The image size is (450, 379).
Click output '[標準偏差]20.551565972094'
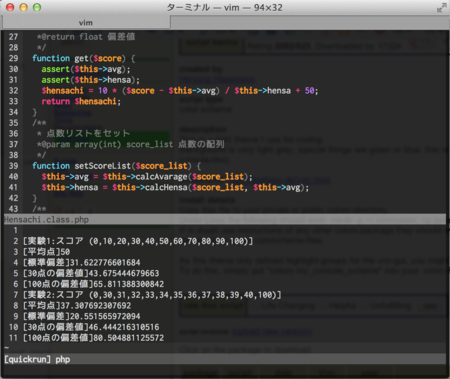point(81,316)
